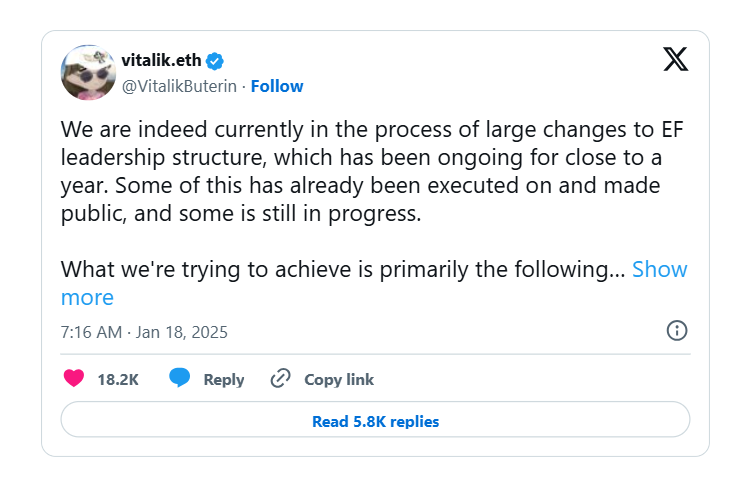Viewport: 740px width, 487px height.
Task: Click the X logo icon
Action: 676,59
